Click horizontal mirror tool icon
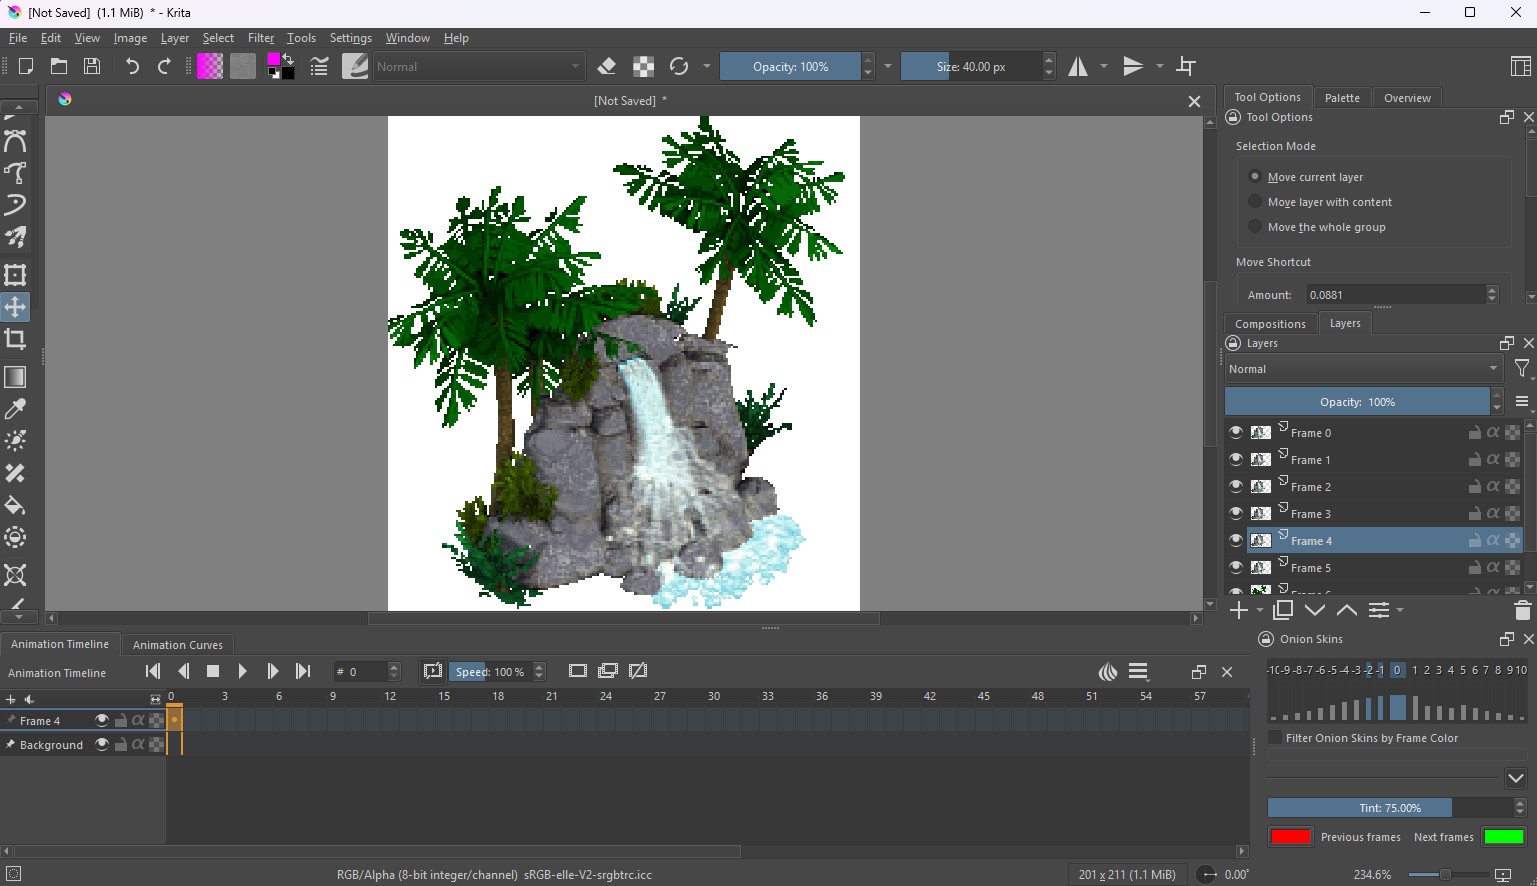Image resolution: width=1537 pixels, height=886 pixels. (1078, 67)
